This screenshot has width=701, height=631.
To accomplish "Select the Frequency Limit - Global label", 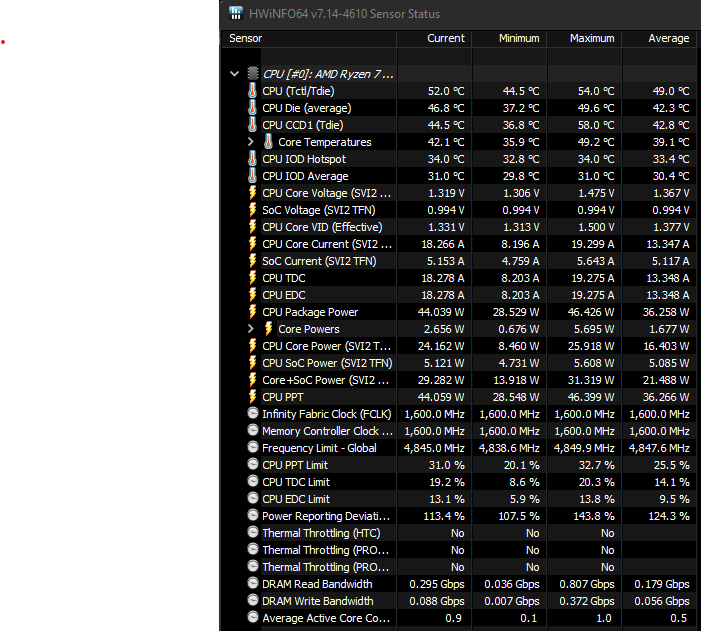I will click(x=319, y=448).
